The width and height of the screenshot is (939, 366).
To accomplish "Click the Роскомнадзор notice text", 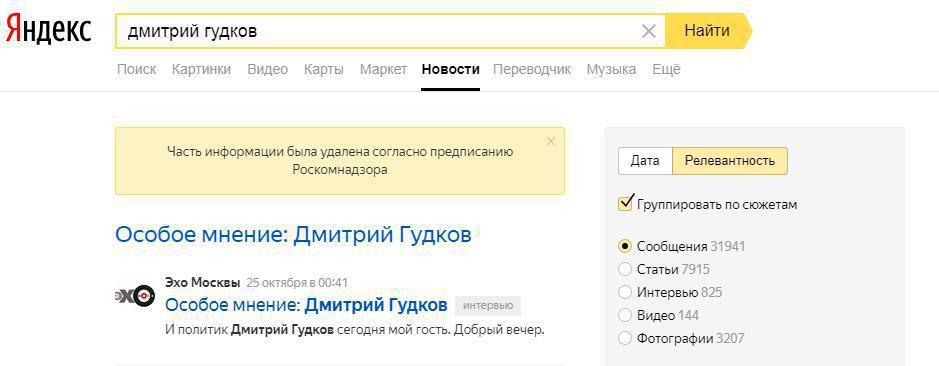I will point(340,161).
